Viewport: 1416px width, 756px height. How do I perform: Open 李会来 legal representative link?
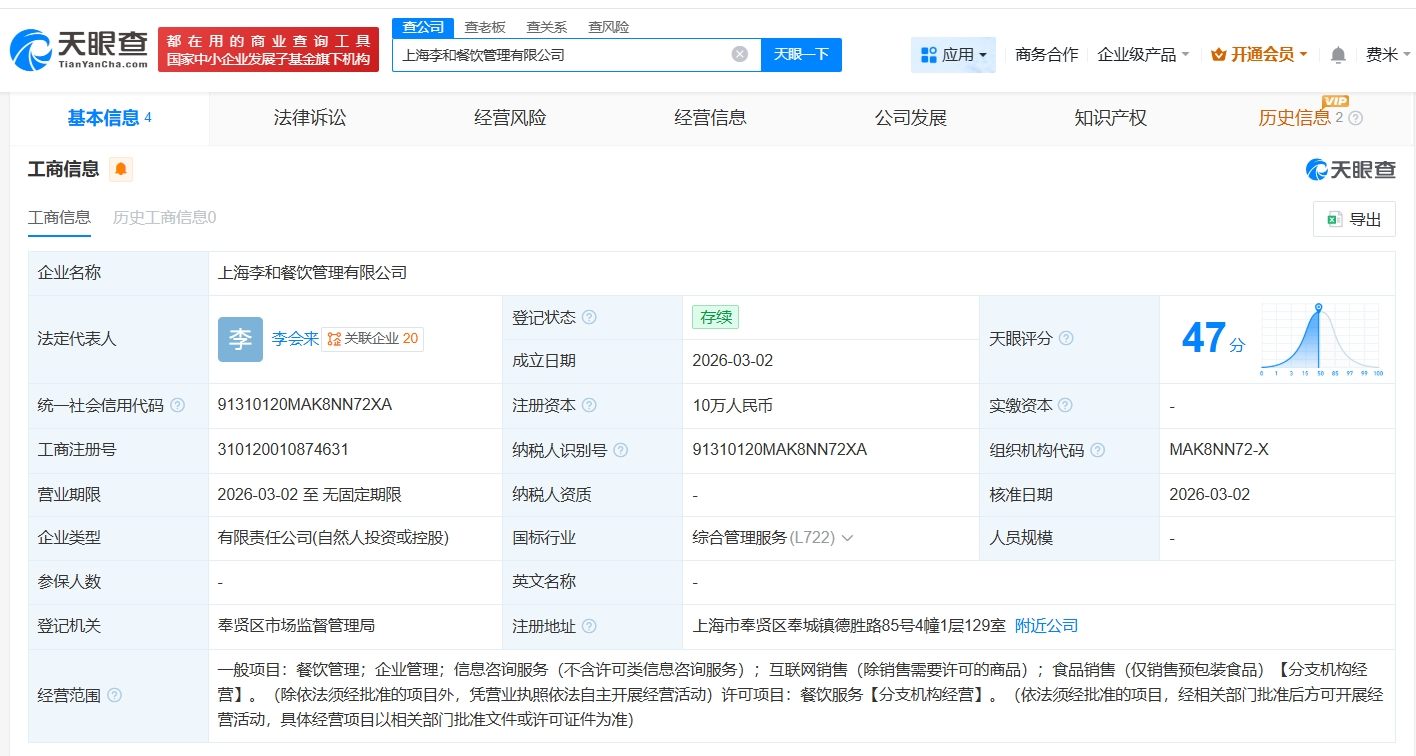295,339
